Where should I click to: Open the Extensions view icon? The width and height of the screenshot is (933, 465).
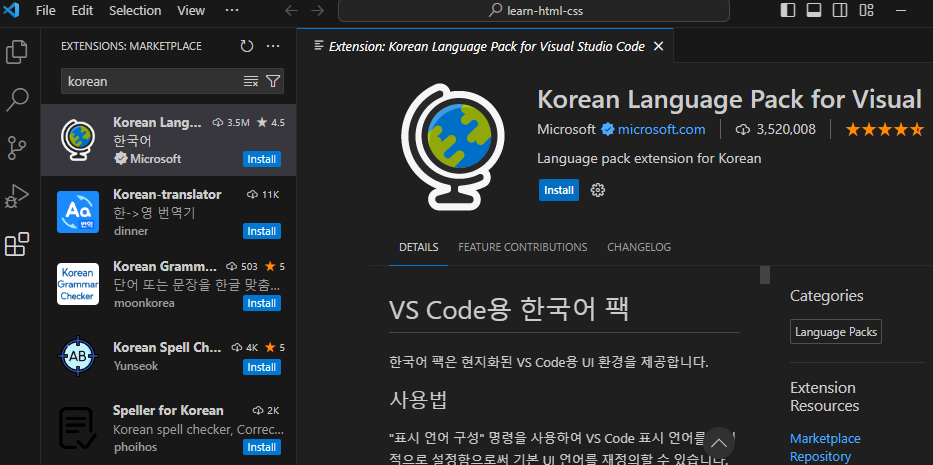17,244
